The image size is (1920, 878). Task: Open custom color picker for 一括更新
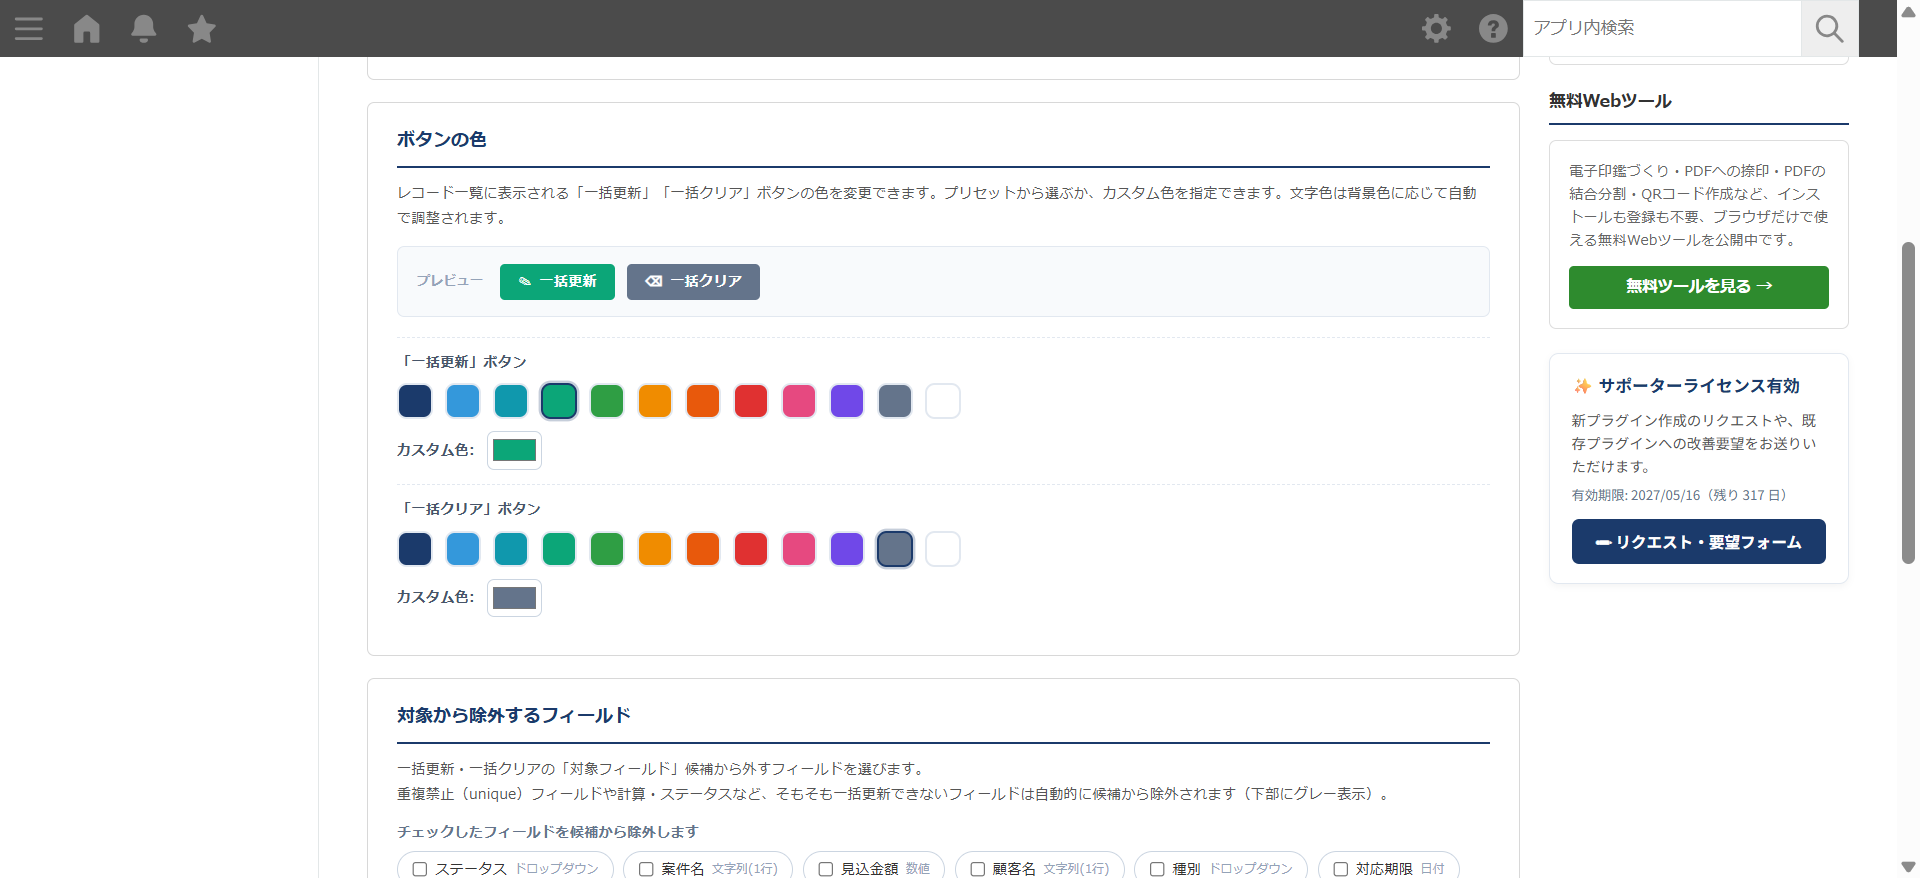514,450
